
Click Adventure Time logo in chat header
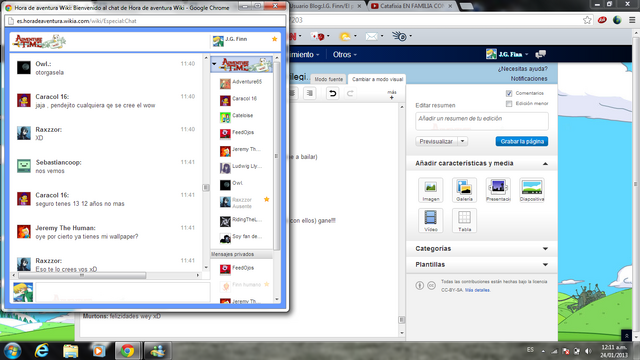point(40,41)
